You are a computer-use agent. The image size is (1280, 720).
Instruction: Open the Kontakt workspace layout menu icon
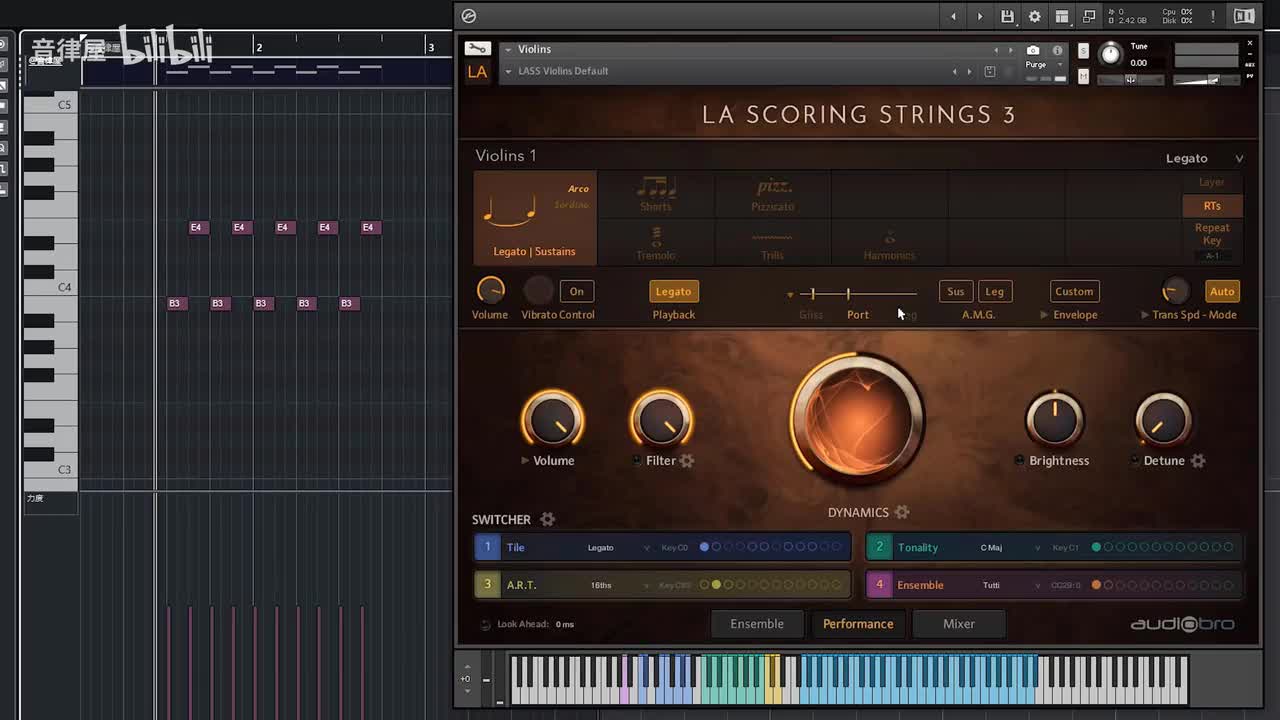point(1062,16)
